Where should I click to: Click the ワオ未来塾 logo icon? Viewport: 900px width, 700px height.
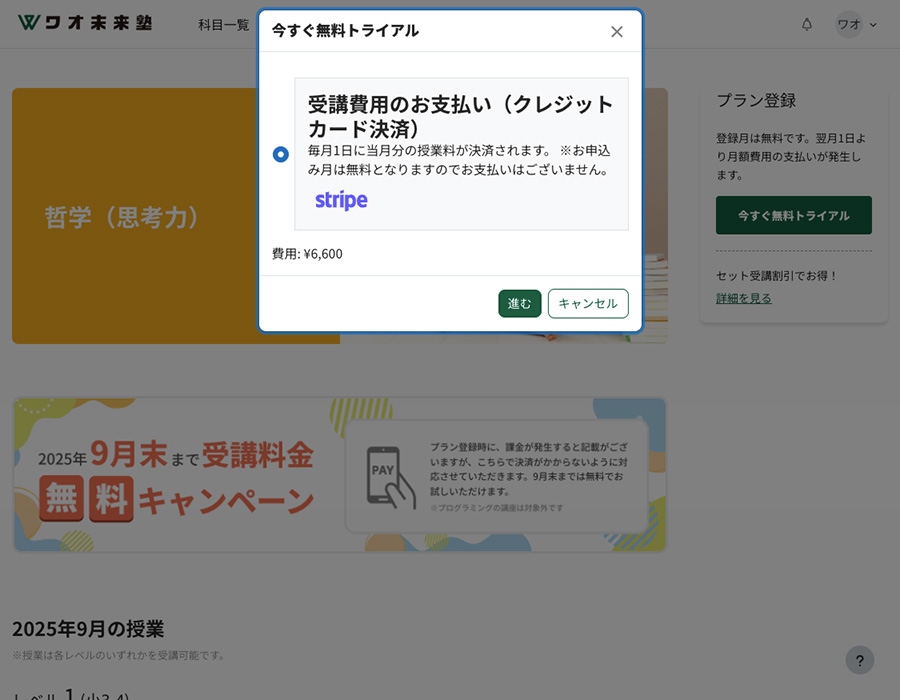[30, 22]
